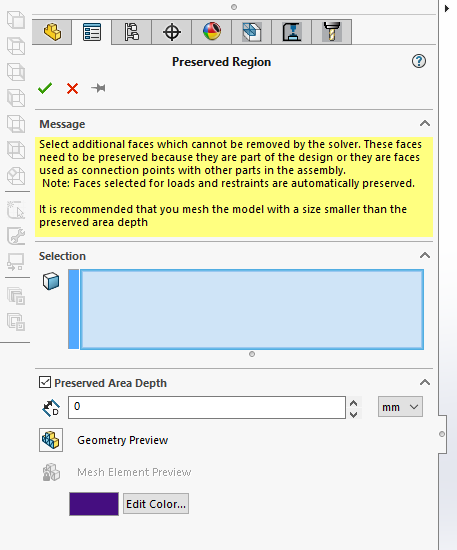Click the face selection list box

click(x=252, y=309)
